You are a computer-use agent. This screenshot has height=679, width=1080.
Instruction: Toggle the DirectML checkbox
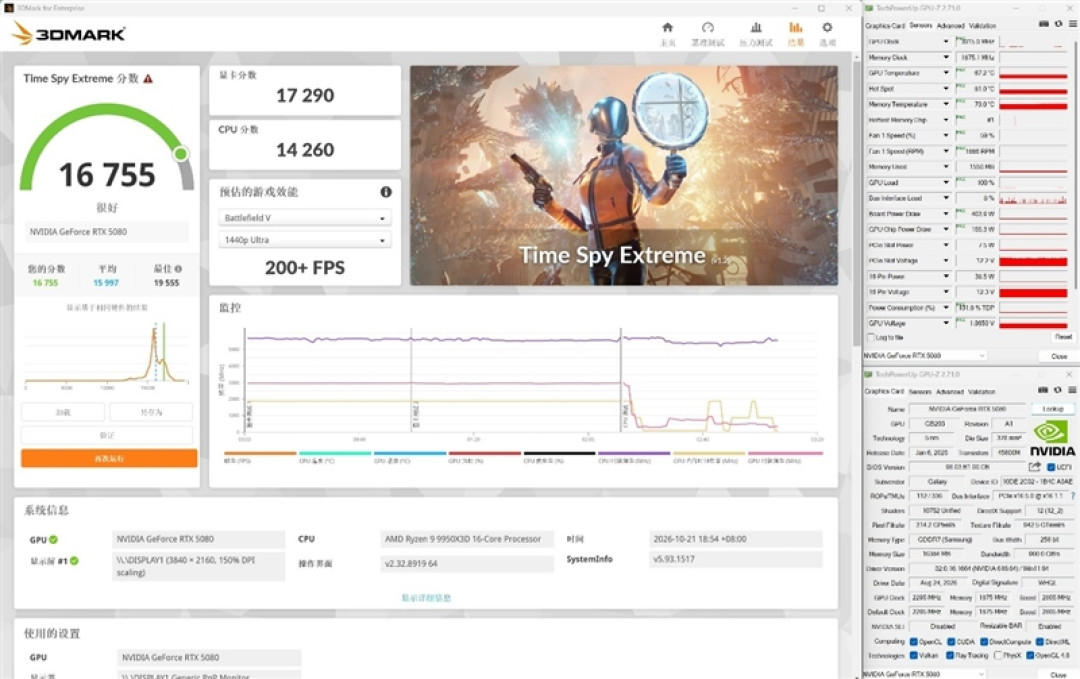(x=1040, y=642)
